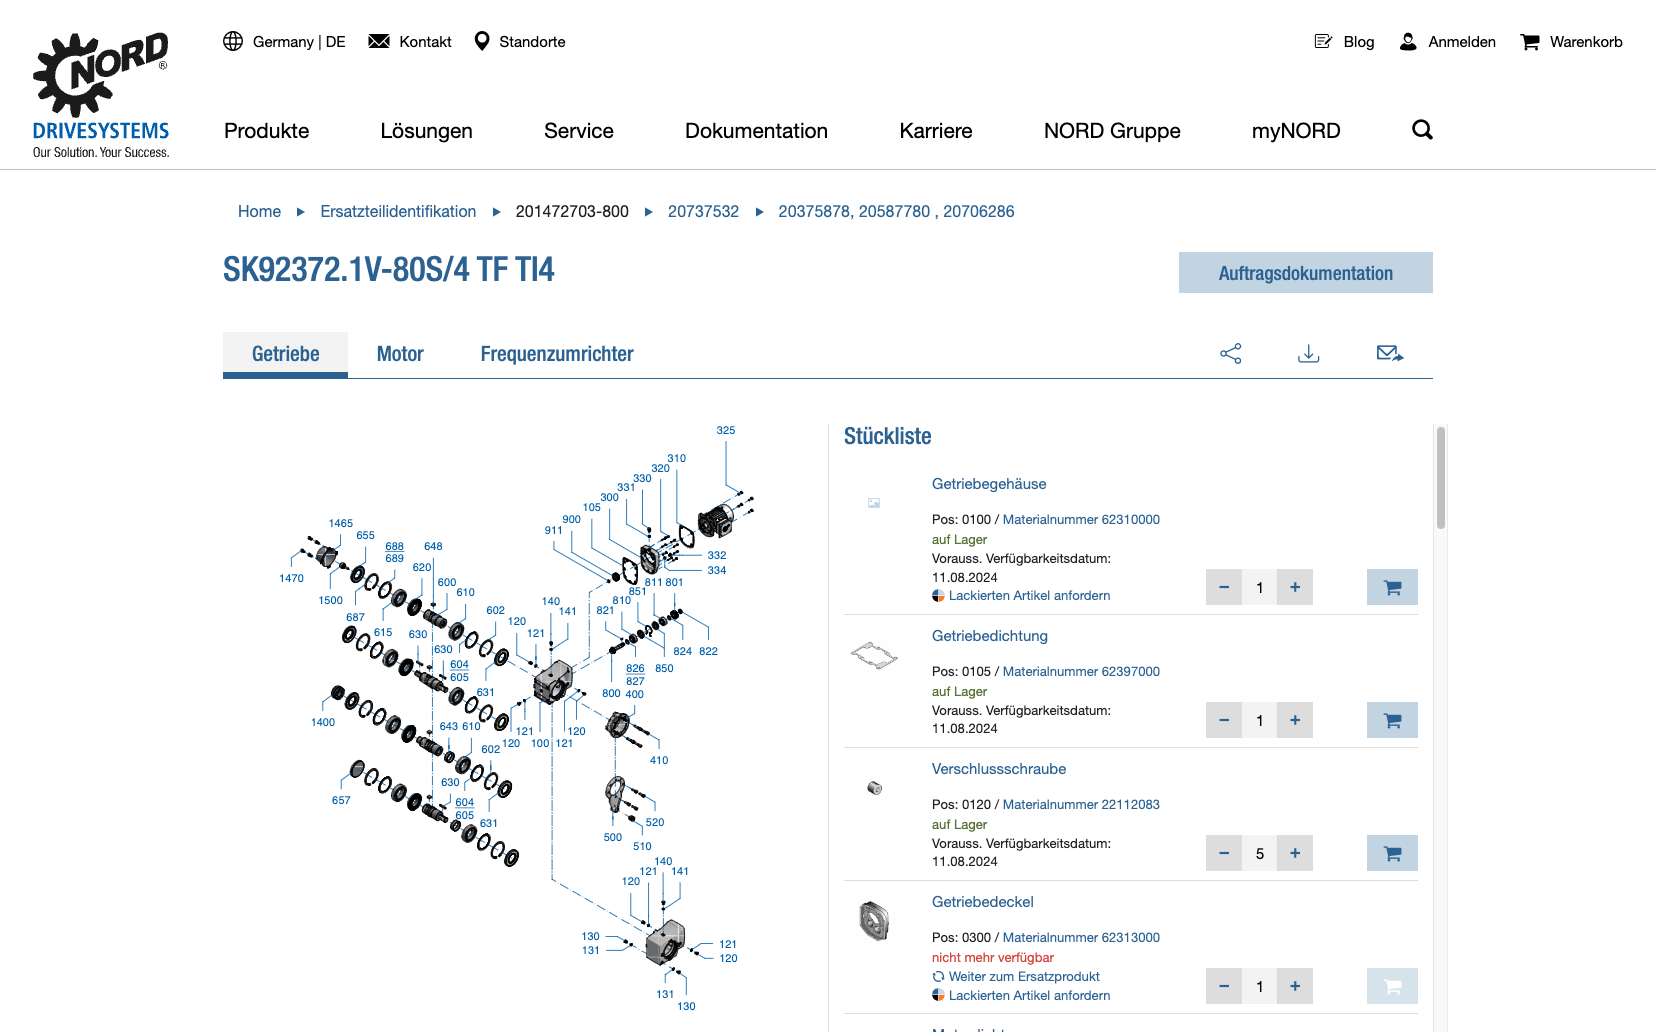Click part number 1465 in the diagram
Screen dimensions: 1656x1032
coord(341,523)
